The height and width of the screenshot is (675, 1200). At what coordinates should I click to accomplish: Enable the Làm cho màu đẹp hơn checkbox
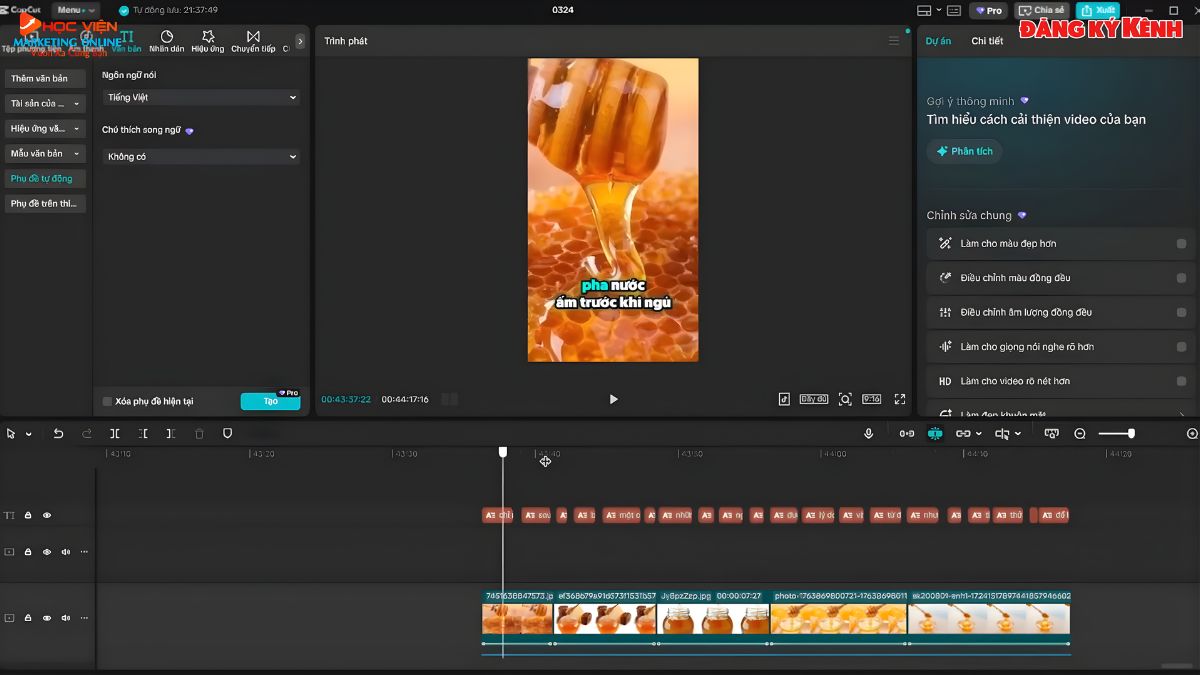(x=1181, y=244)
